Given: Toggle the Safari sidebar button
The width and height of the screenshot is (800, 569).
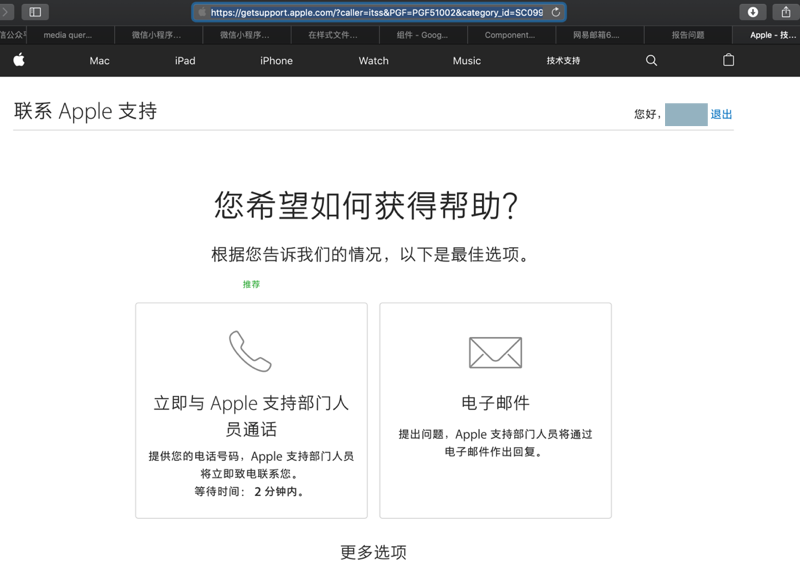Looking at the screenshot, I should [35, 12].
